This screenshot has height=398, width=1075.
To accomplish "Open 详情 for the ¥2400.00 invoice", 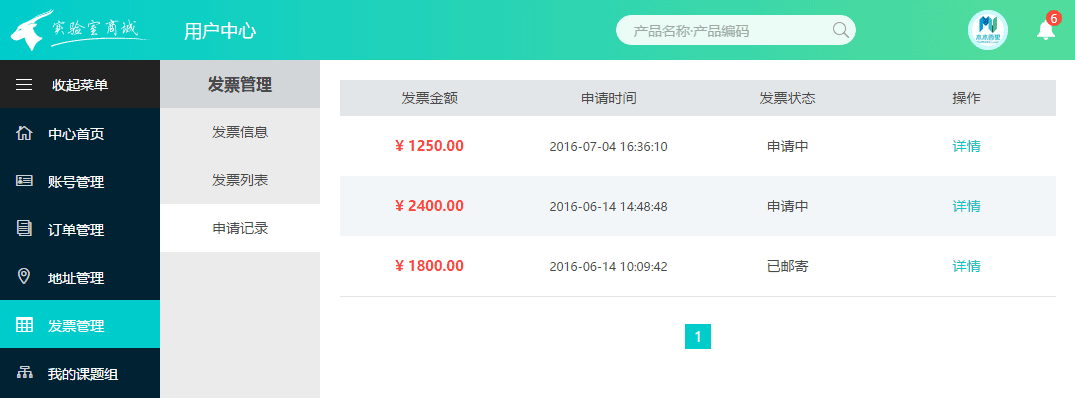I will point(966,206).
